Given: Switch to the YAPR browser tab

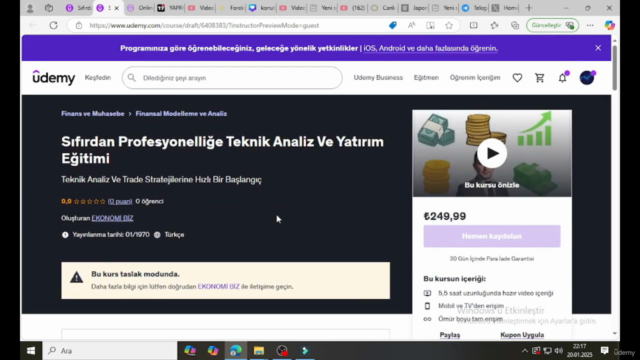Looking at the screenshot, I should [170, 8].
